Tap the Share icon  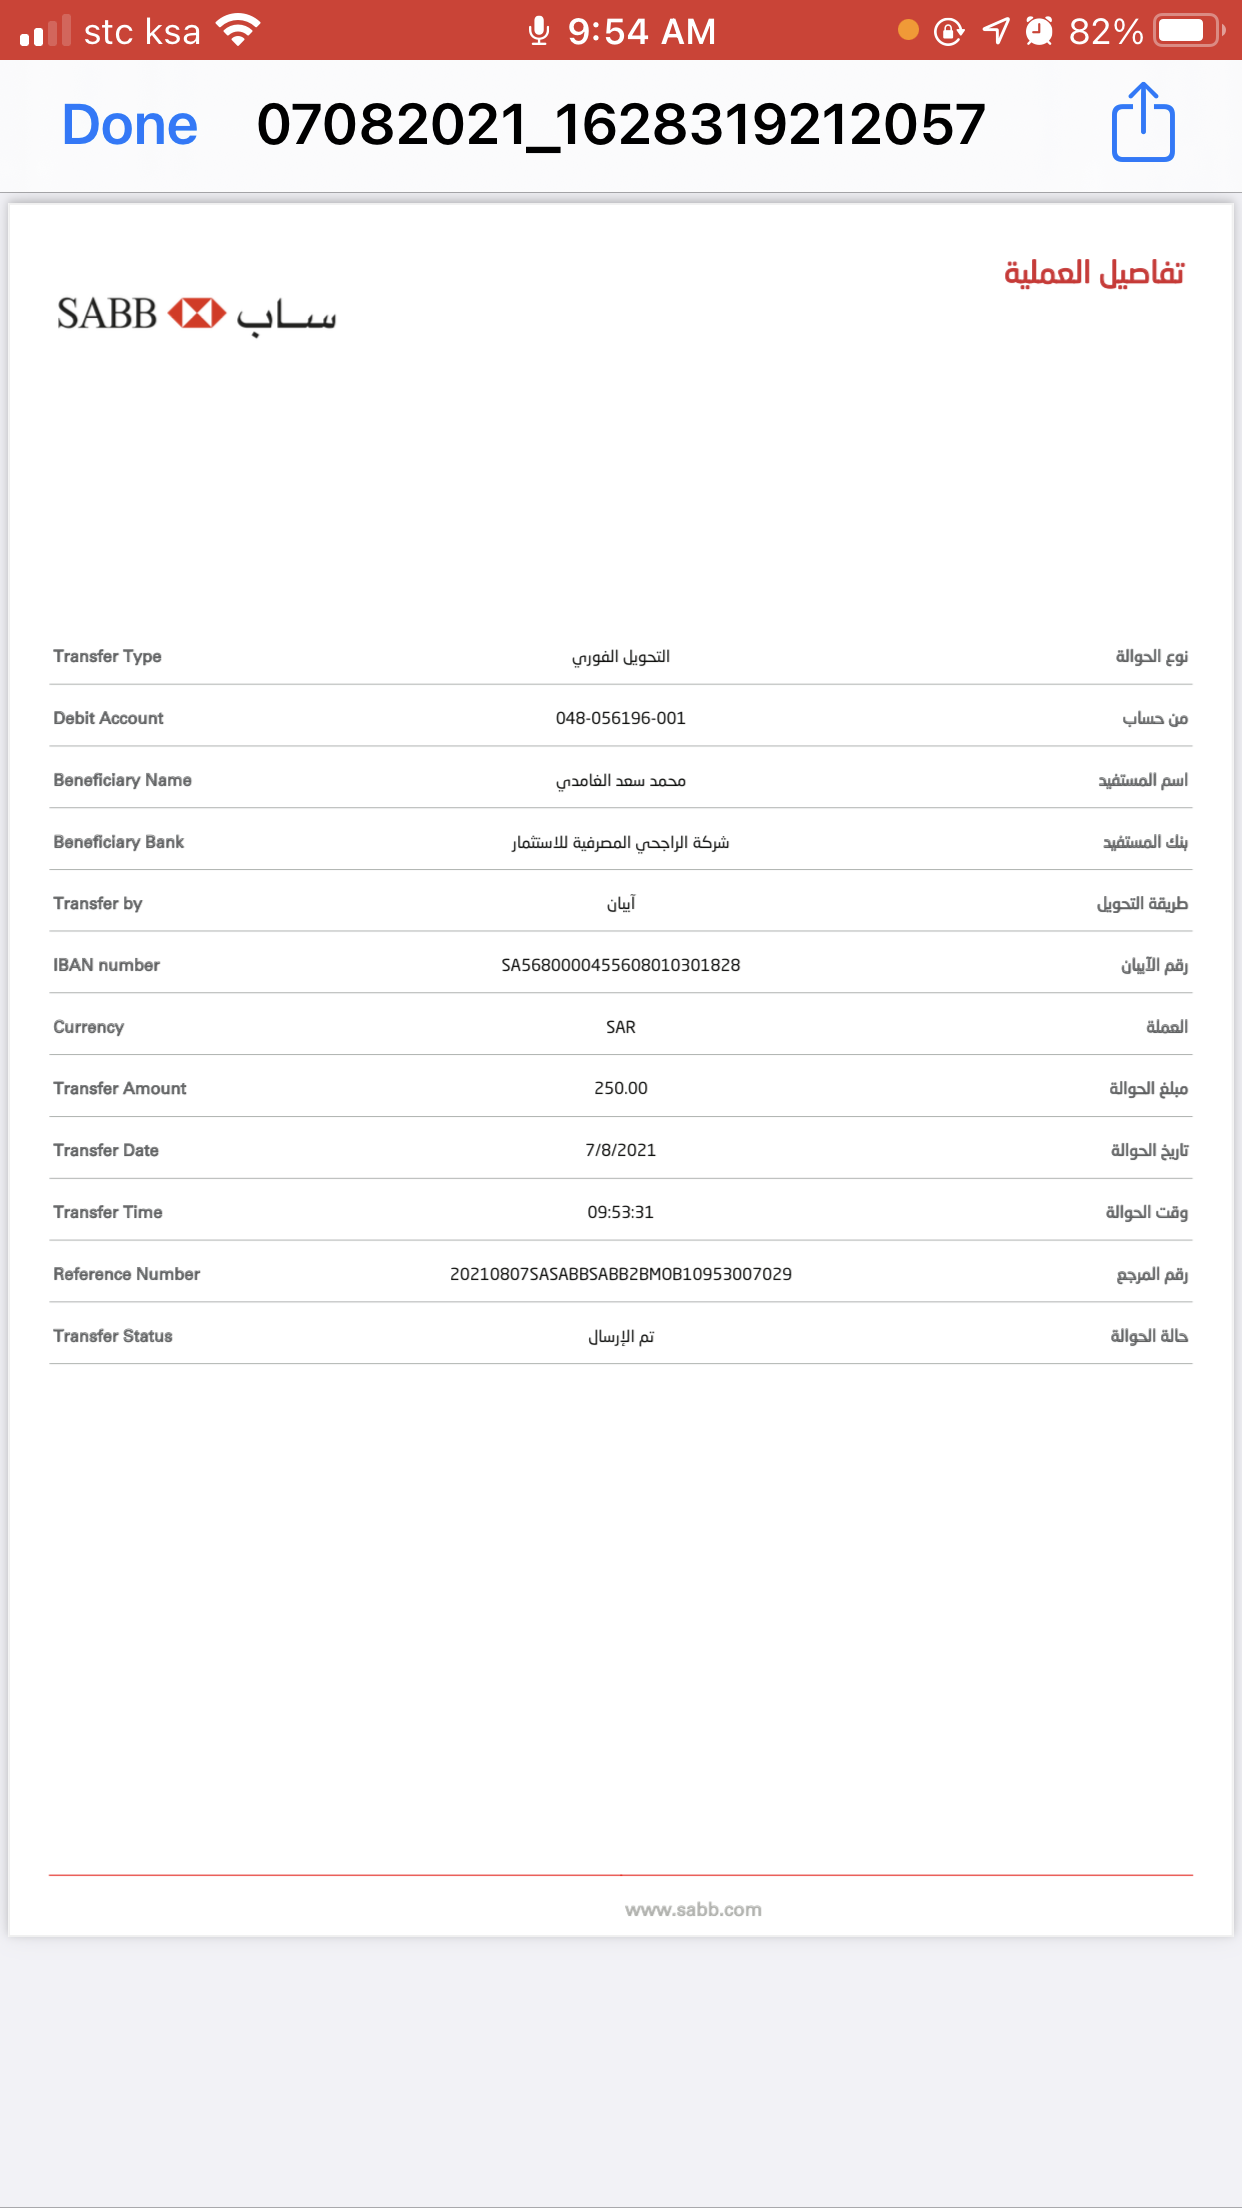click(1143, 123)
